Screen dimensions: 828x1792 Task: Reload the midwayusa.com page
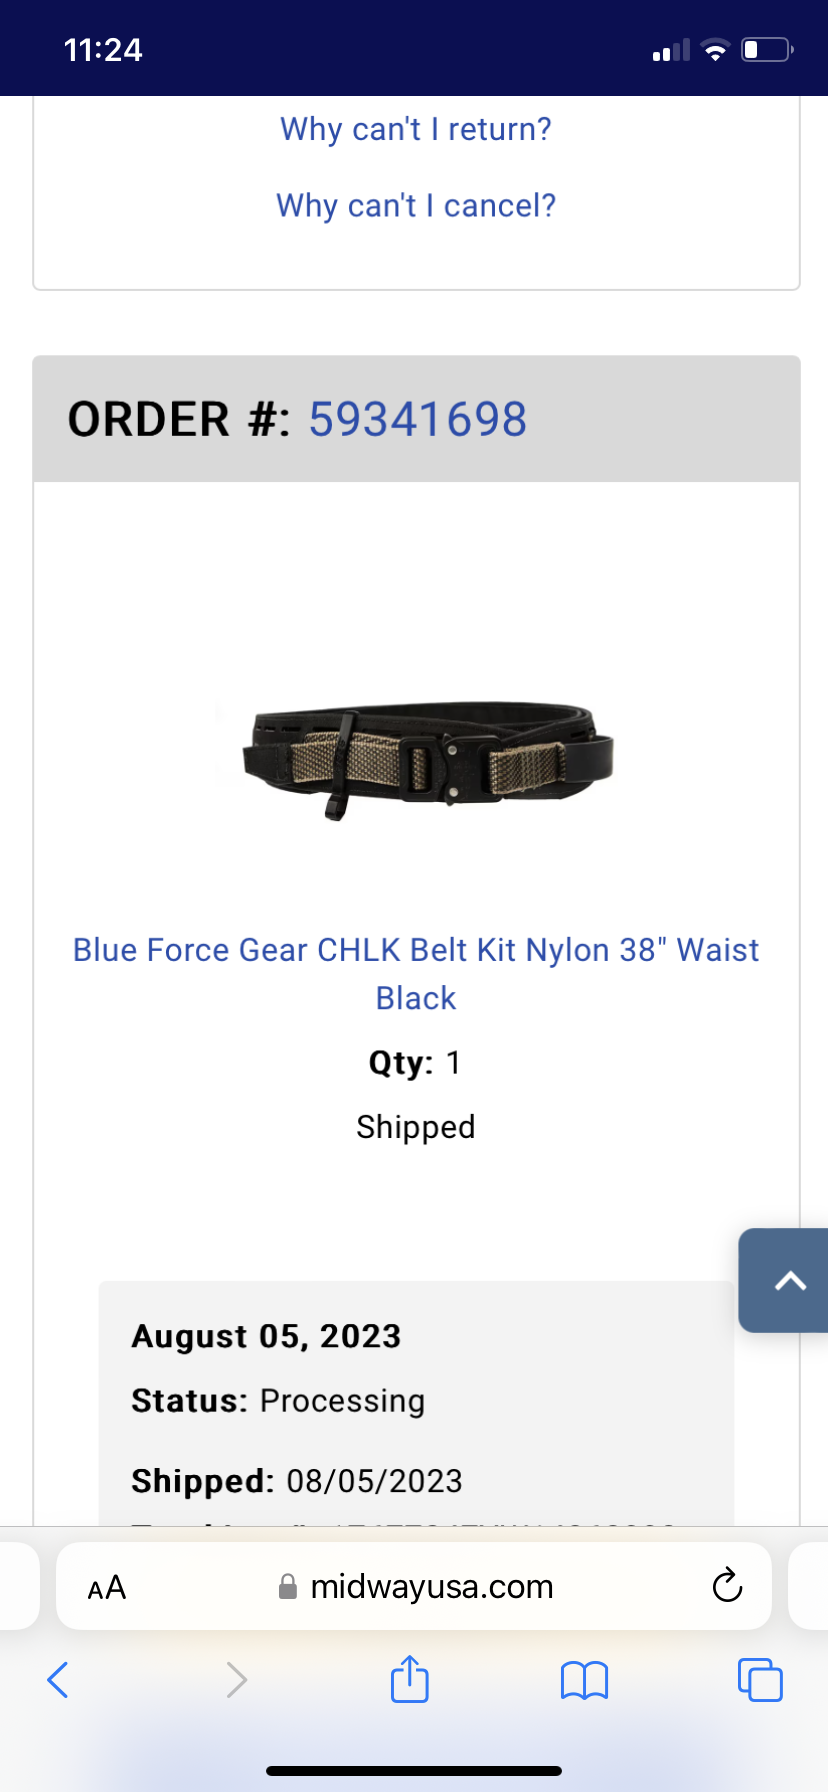(727, 1585)
